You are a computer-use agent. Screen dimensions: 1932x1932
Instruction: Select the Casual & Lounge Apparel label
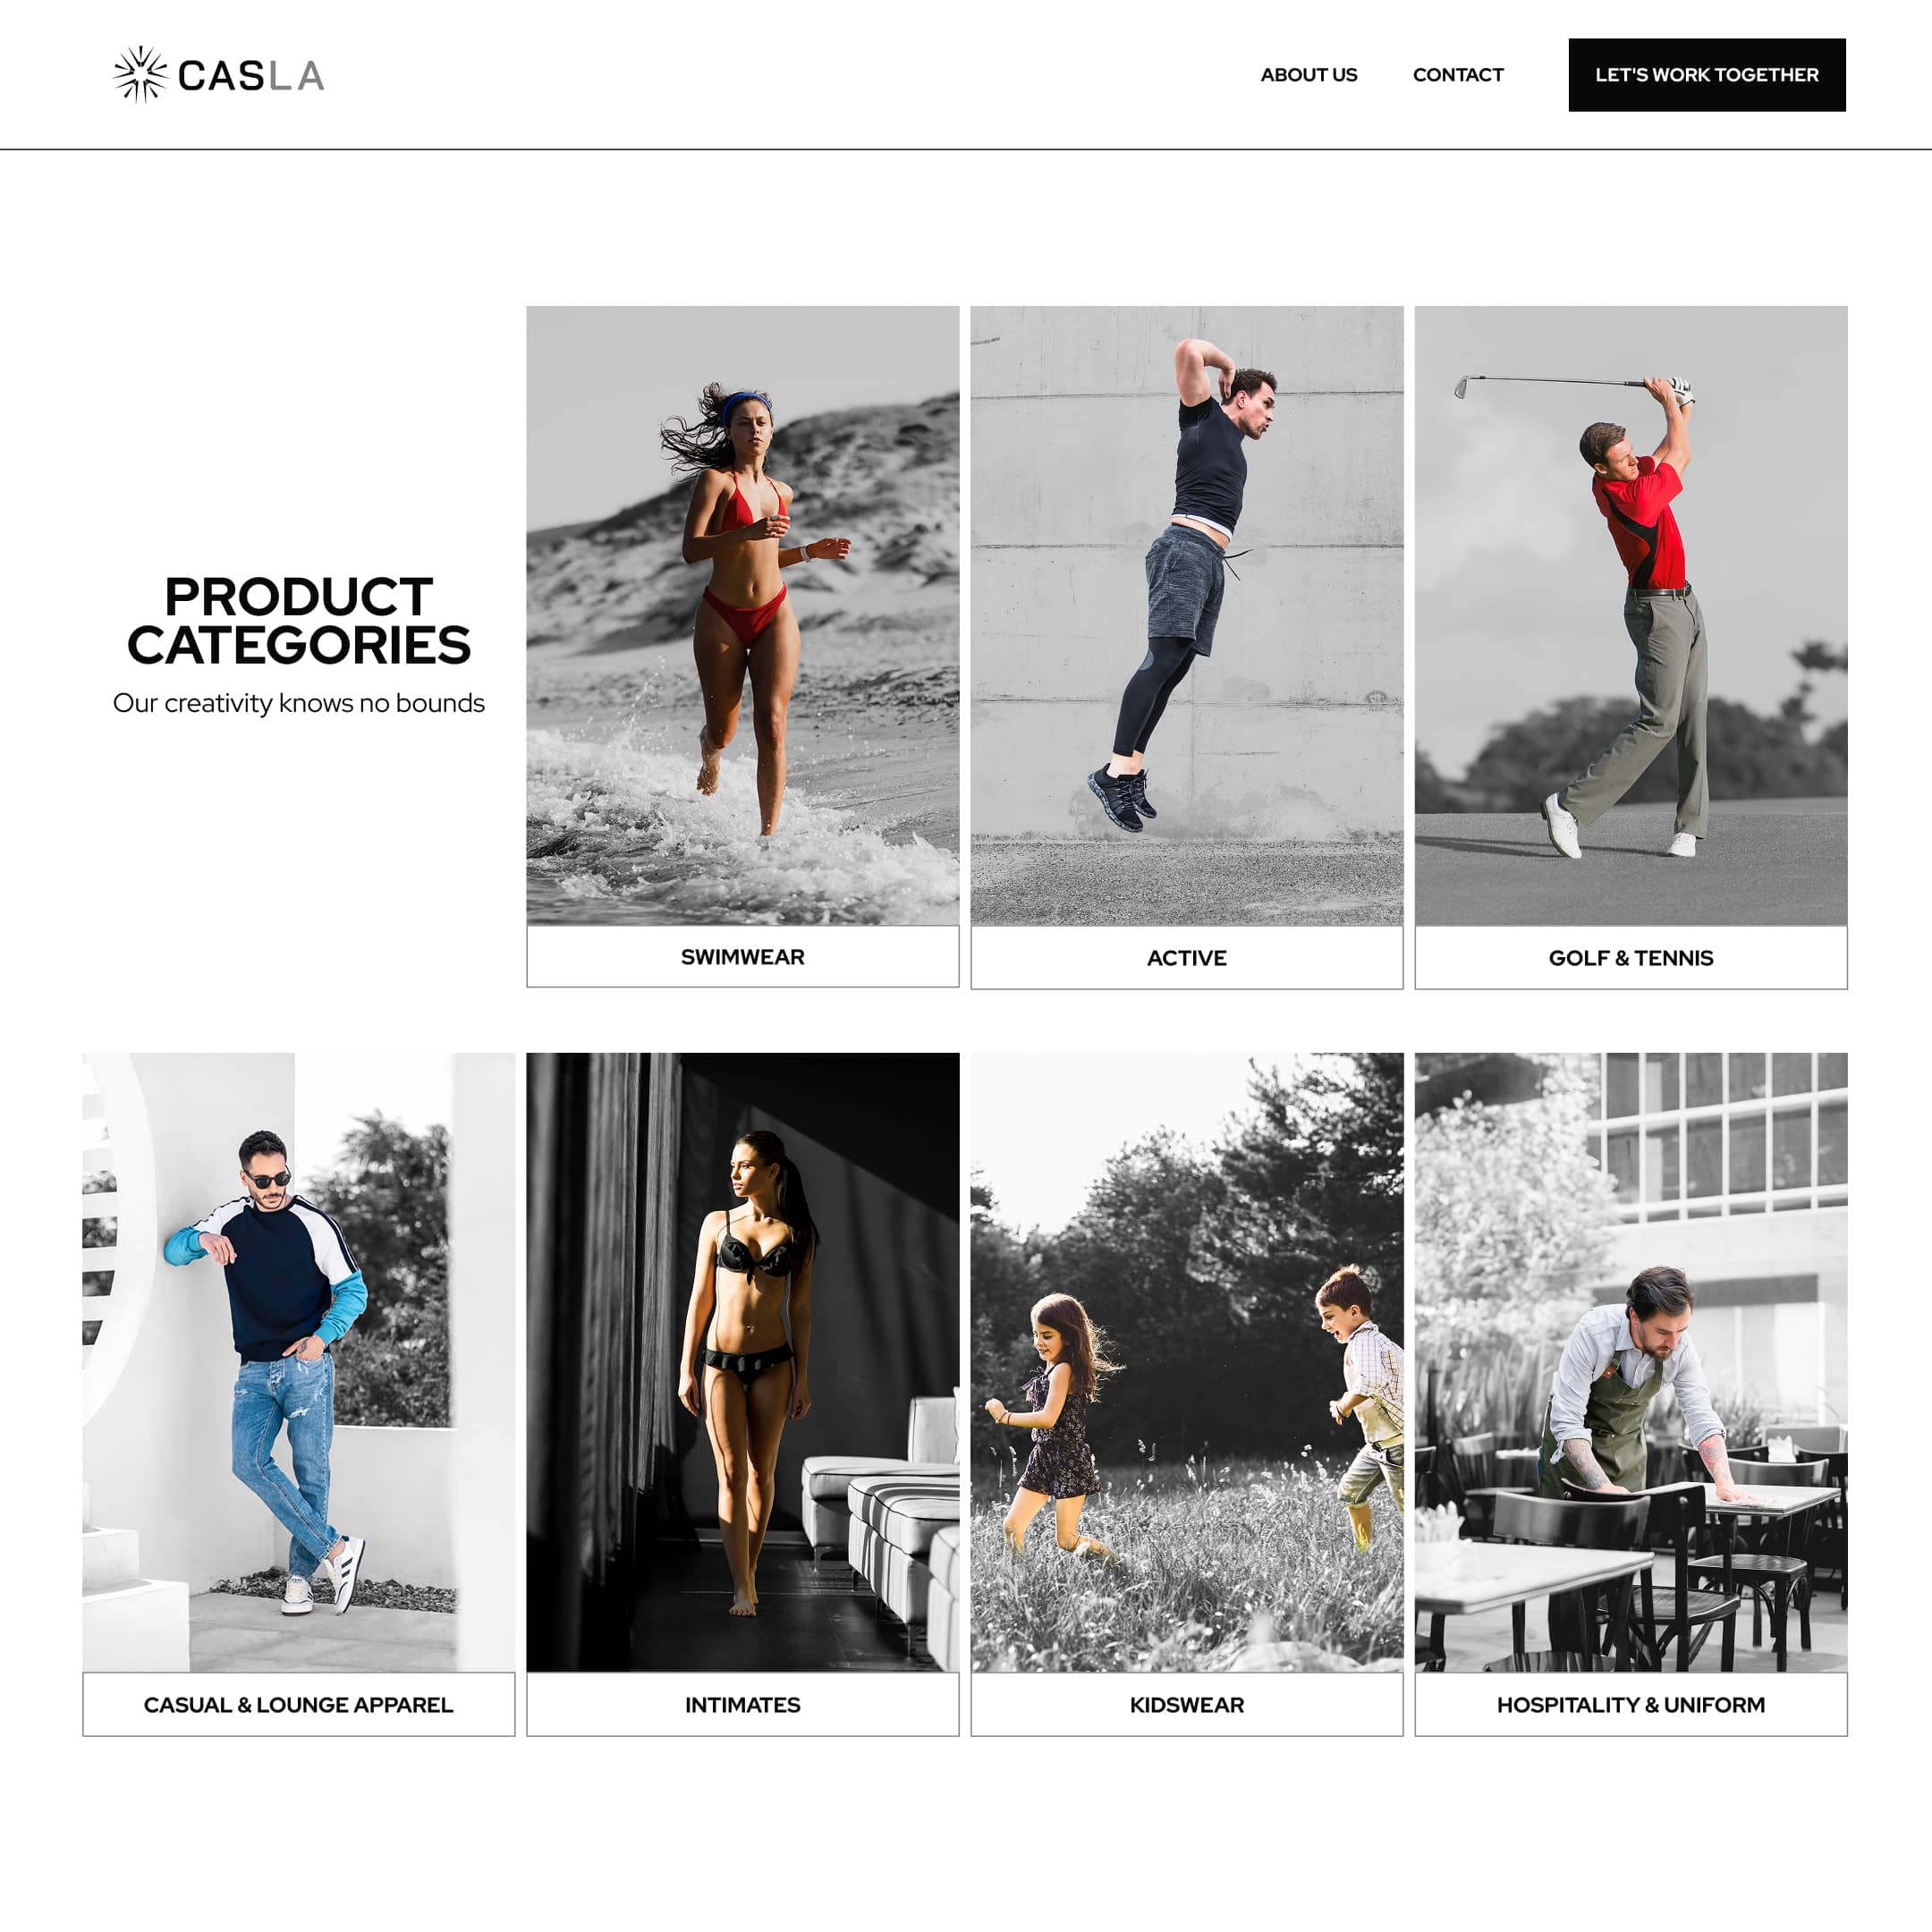click(x=299, y=1705)
